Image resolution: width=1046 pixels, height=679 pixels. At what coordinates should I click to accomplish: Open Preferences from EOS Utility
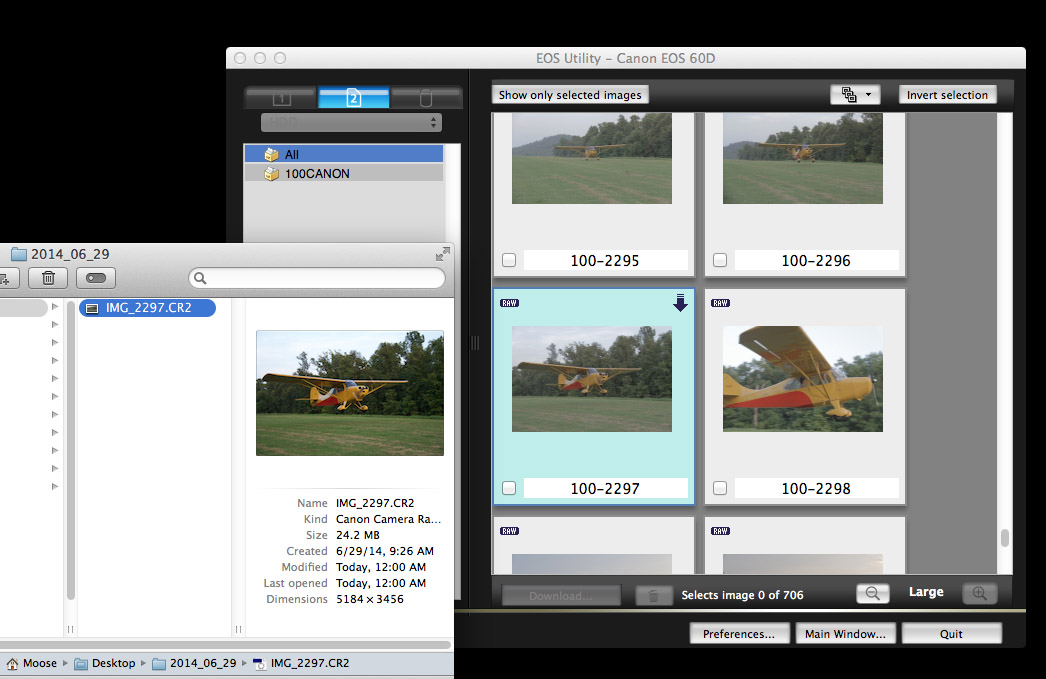pos(739,632)
